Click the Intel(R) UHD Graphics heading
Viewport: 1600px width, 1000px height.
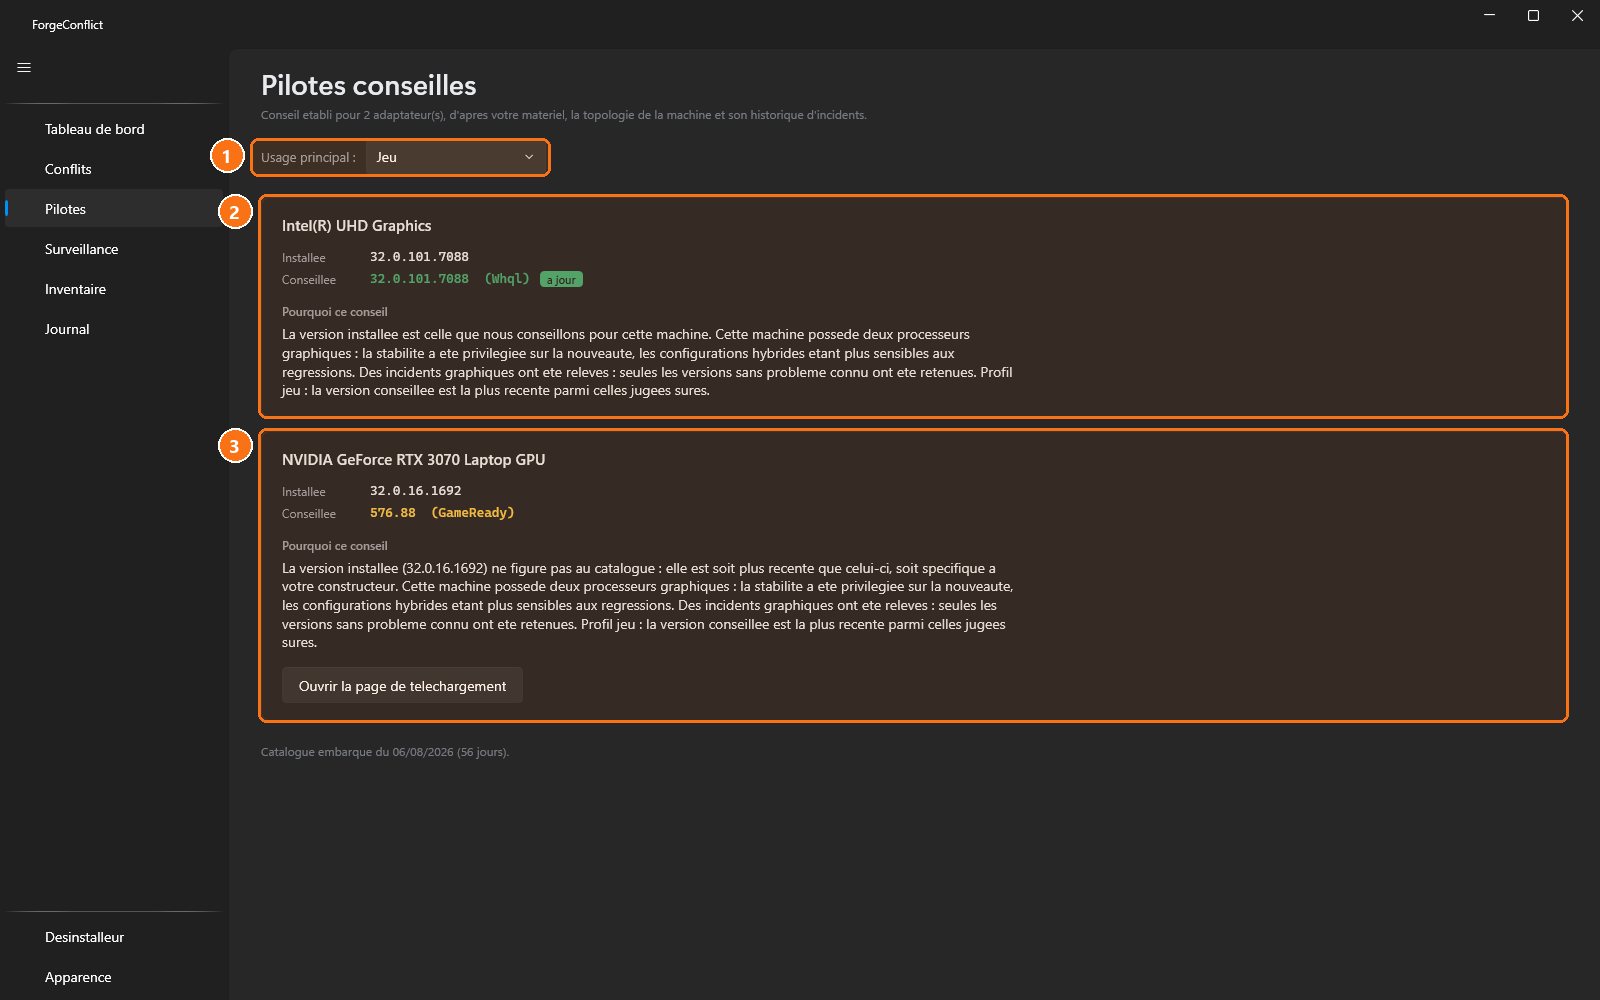point(357,226)
